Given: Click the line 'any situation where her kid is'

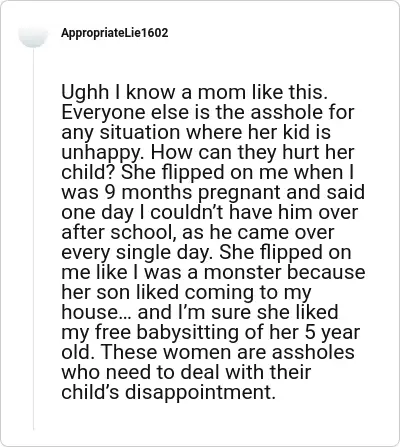Looking at the screenshot, I should coord(196,132).
